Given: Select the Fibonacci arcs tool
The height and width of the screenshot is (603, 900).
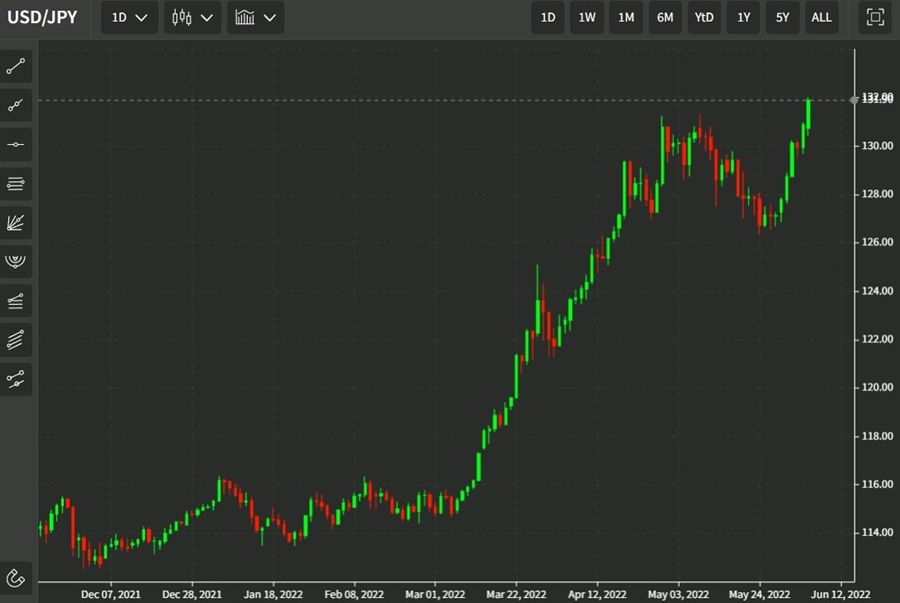Looking at the screenshot, I should (x=16, y=262).
